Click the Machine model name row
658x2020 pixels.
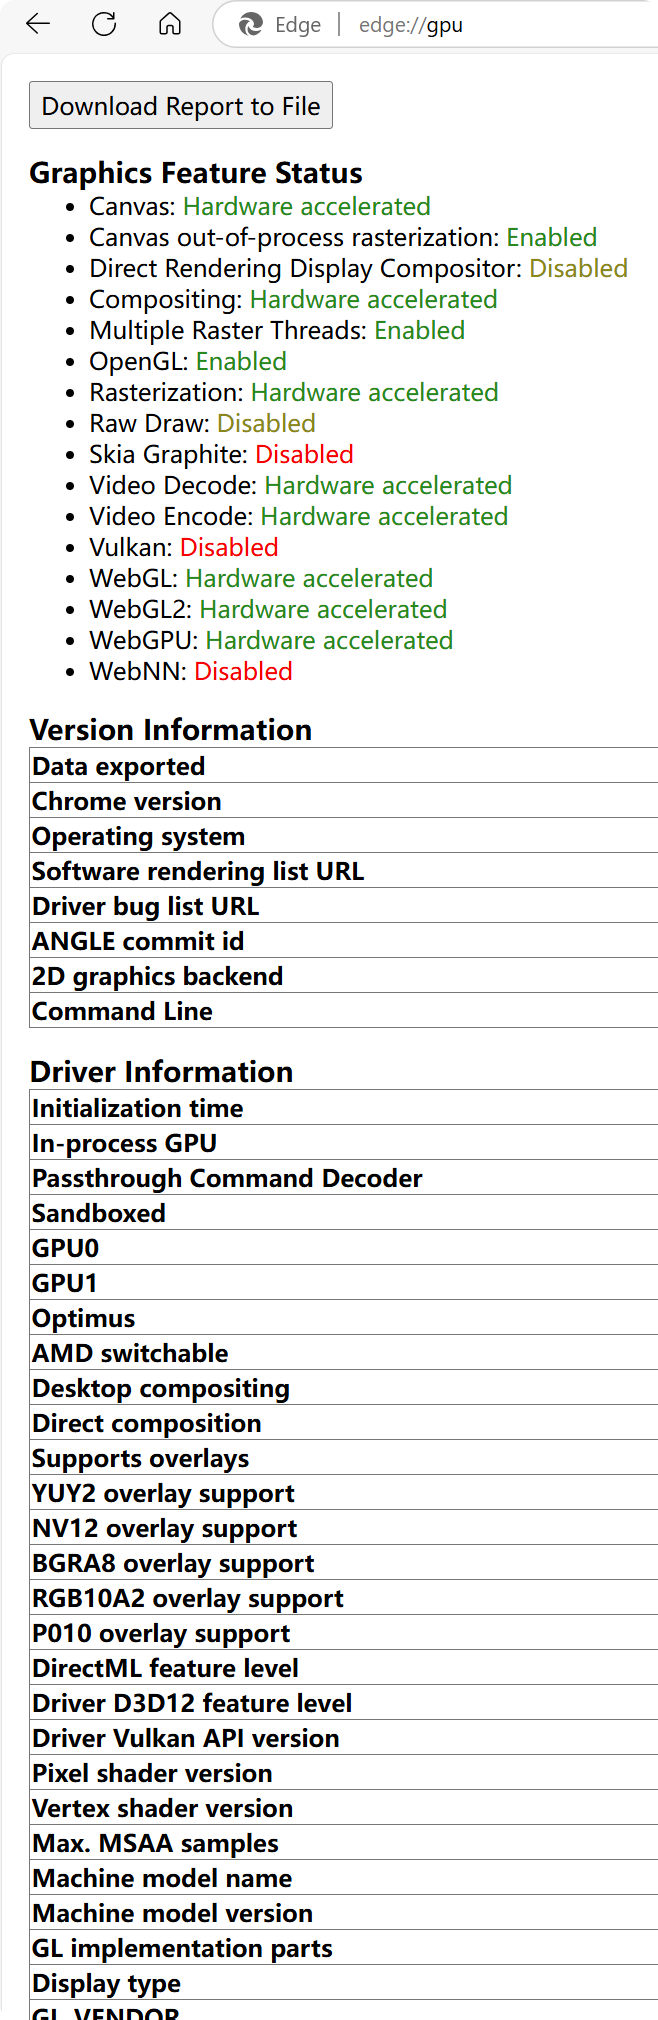tap(162, 1878)
